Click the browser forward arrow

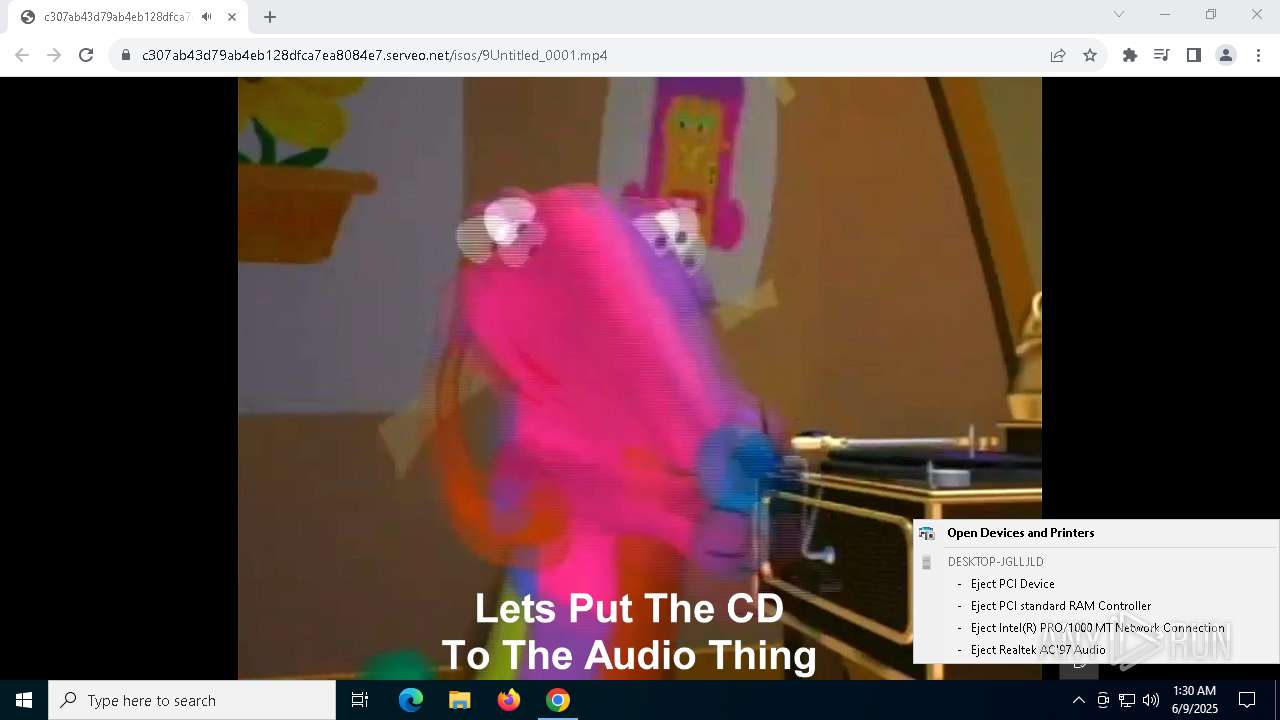(x=54, y=55)
